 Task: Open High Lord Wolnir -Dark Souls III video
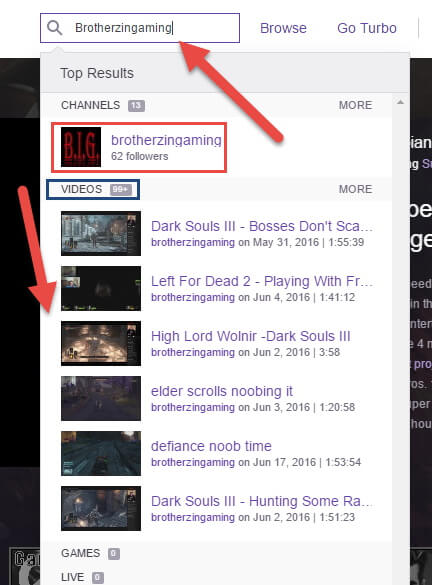click(x=251, y=336)
